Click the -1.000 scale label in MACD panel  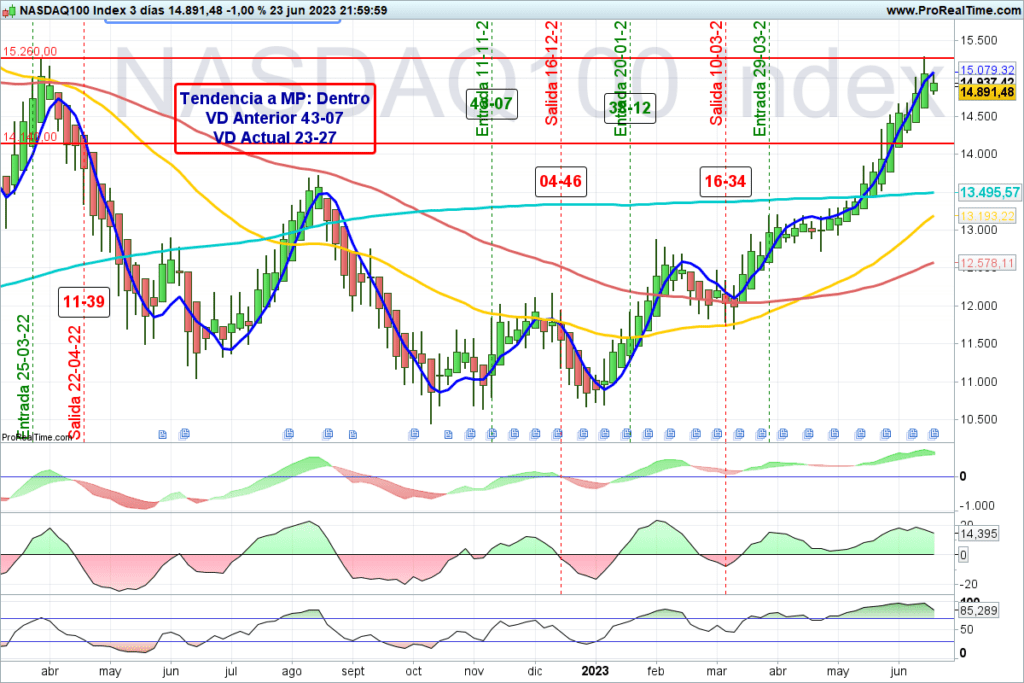[976, 506]
